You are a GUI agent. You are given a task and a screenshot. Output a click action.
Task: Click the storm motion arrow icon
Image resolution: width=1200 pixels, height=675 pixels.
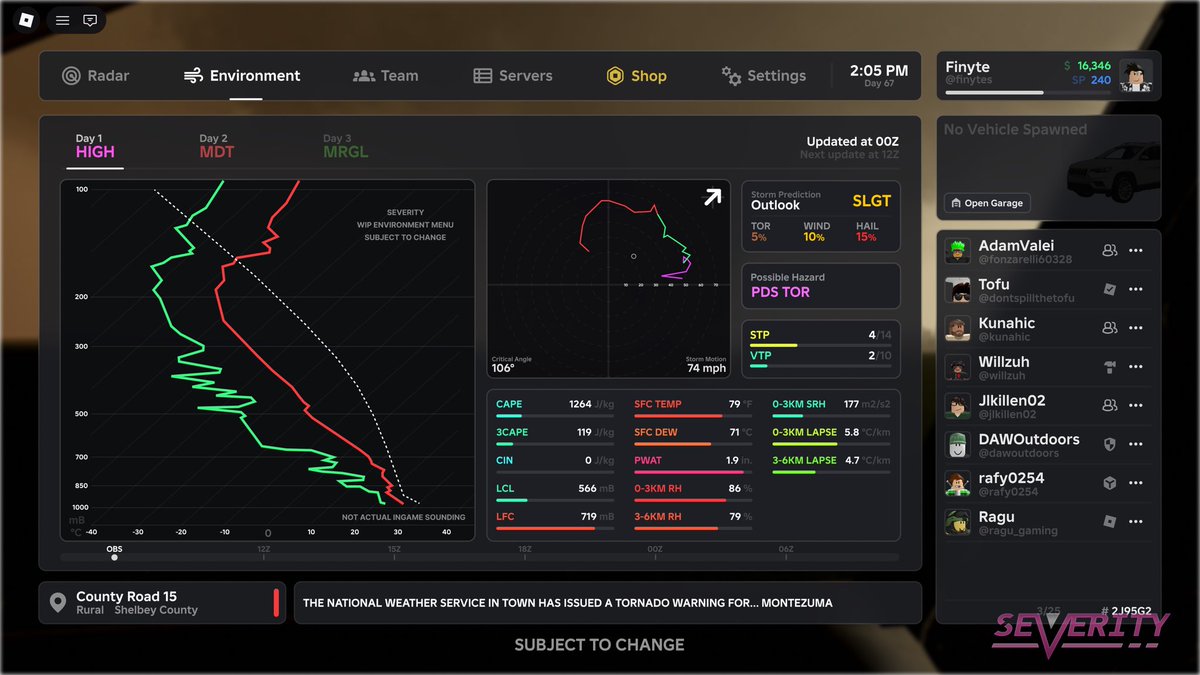[712, 198]
